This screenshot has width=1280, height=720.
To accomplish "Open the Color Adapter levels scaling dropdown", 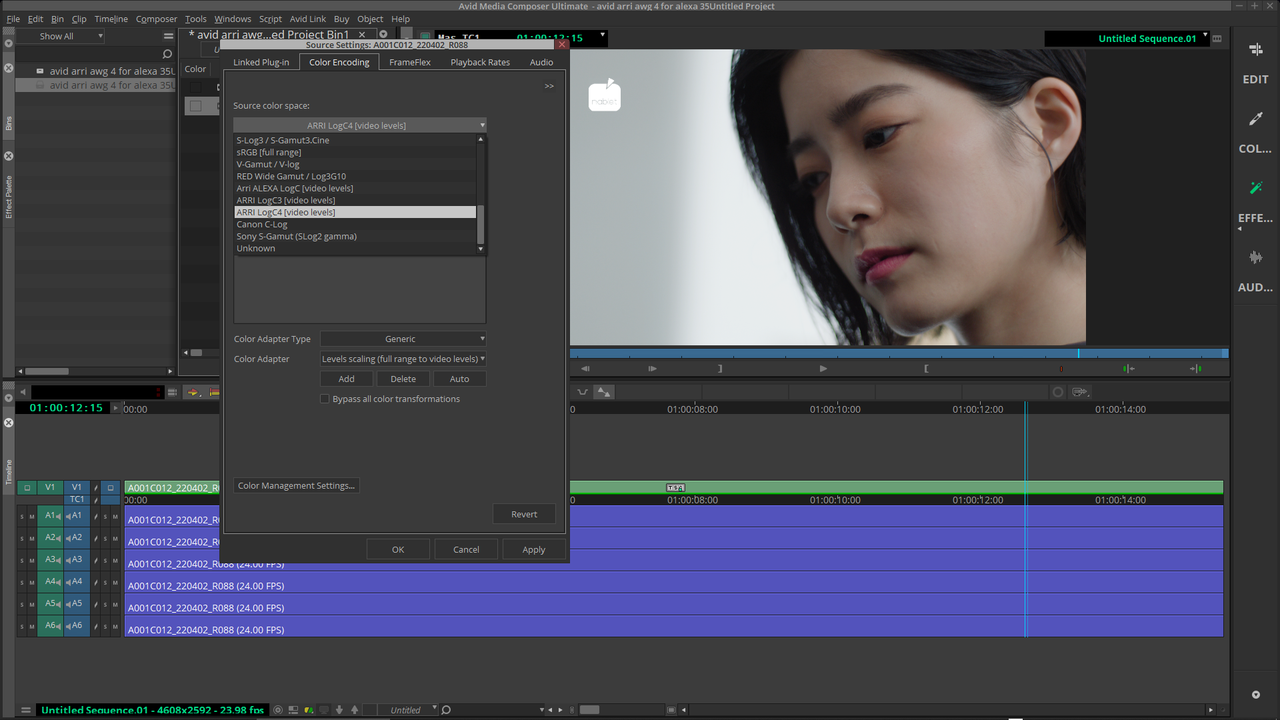I will [x=403, y=359].
